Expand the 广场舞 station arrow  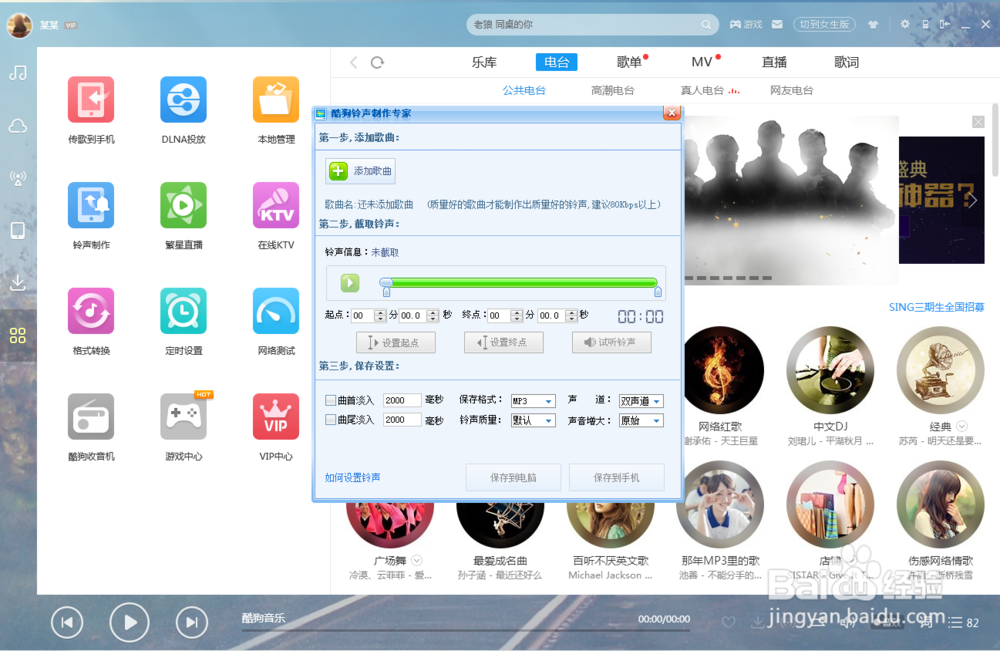pos(417,560)
